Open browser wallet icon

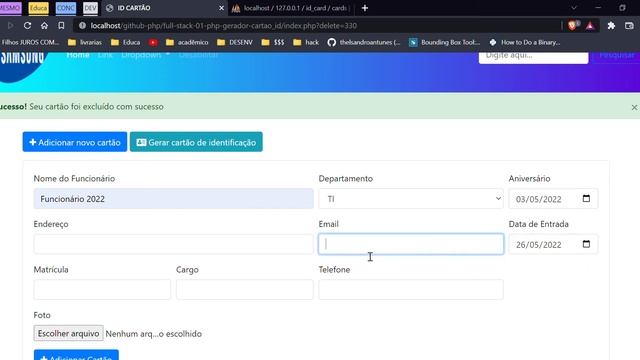629,26
